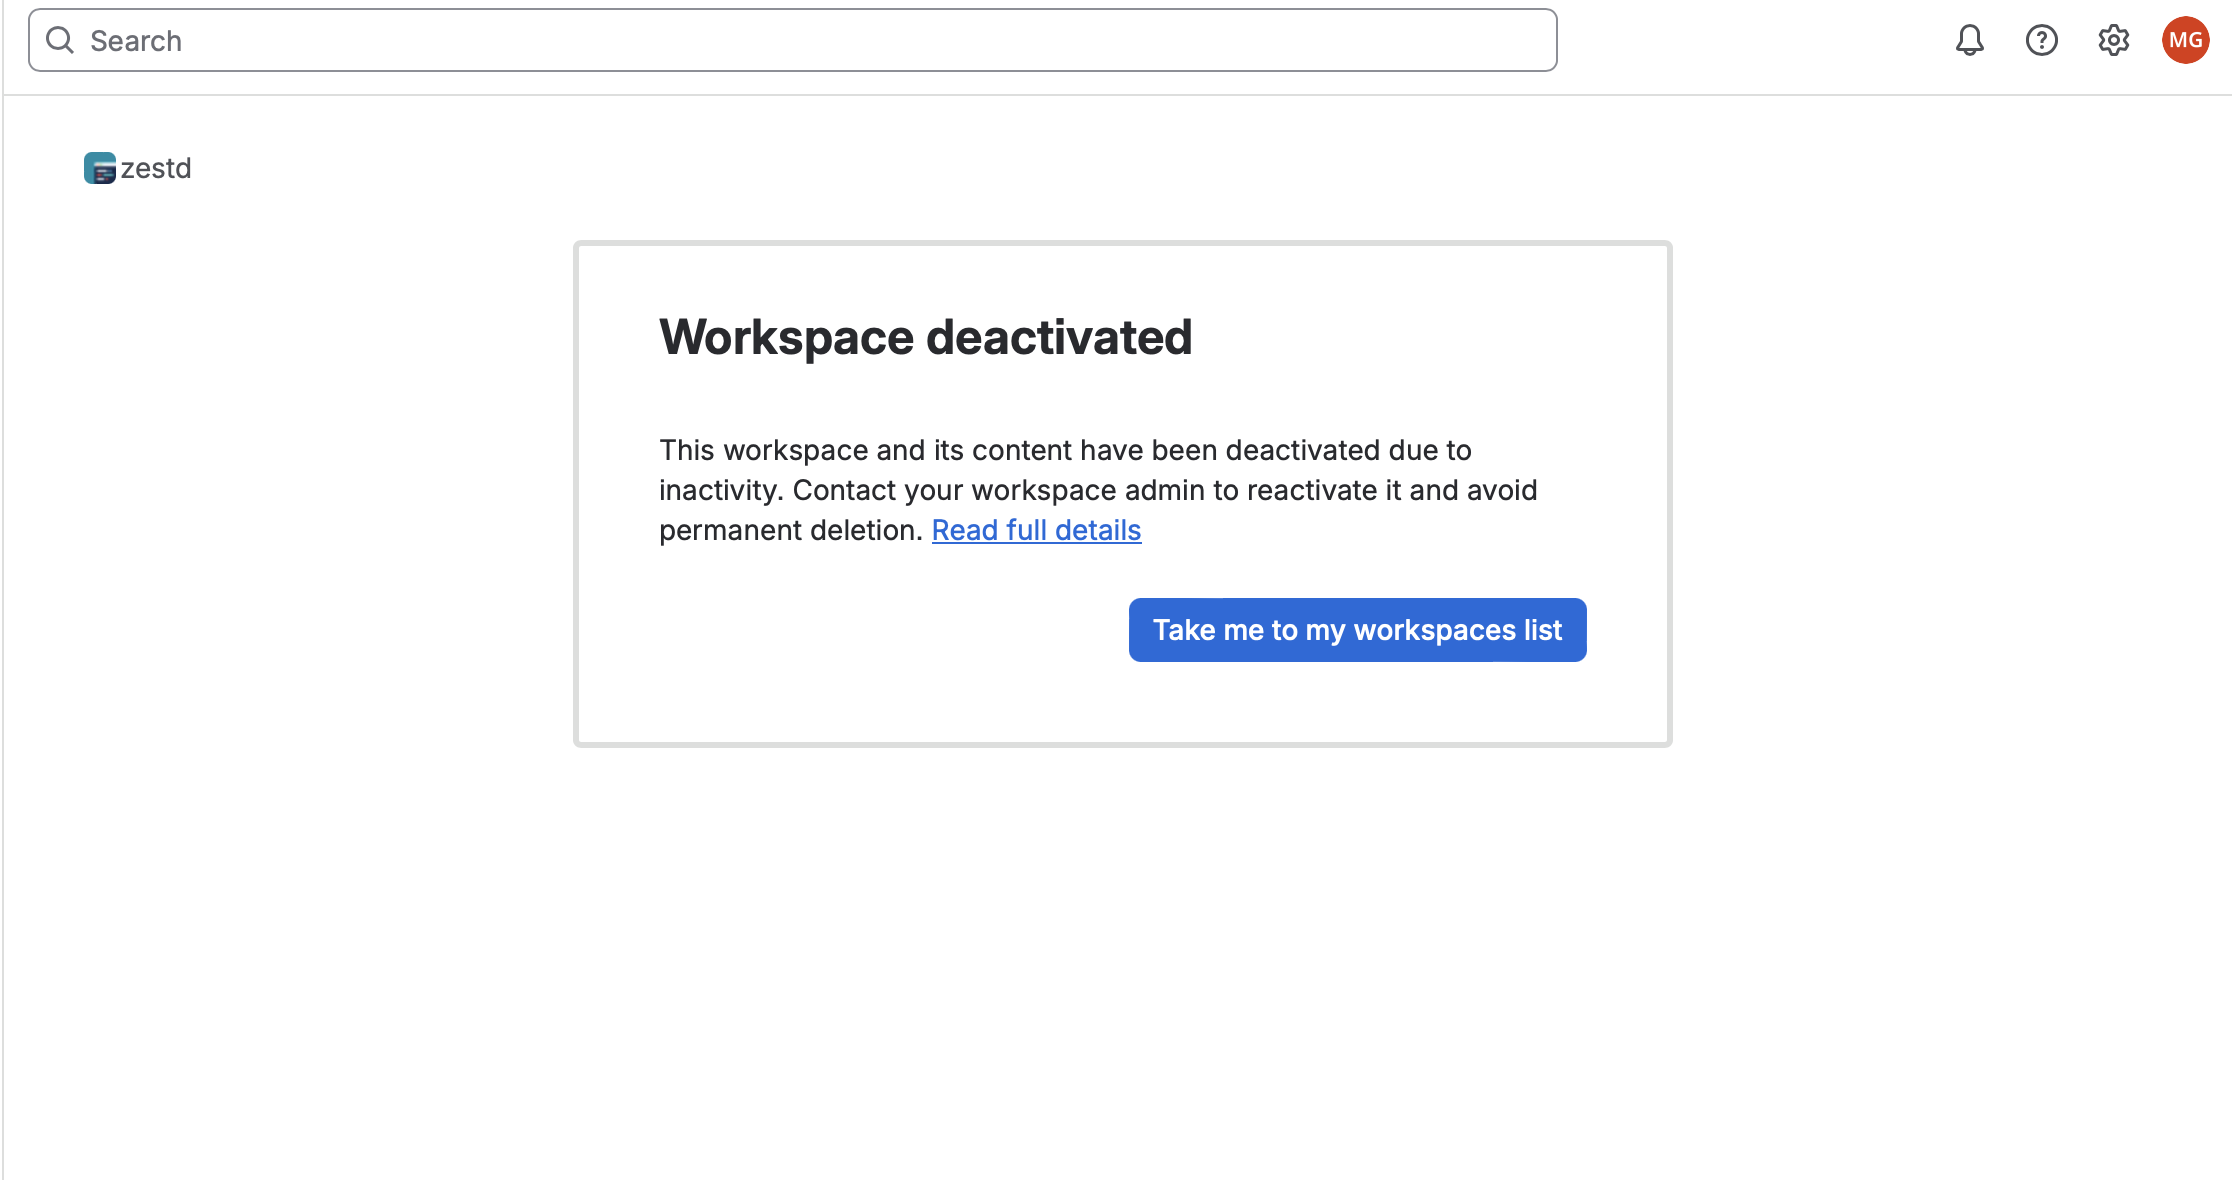The height and width of the screenshot is (1180, 2232).
Task: Follow the Read full details link
Action: [1036, 530]
